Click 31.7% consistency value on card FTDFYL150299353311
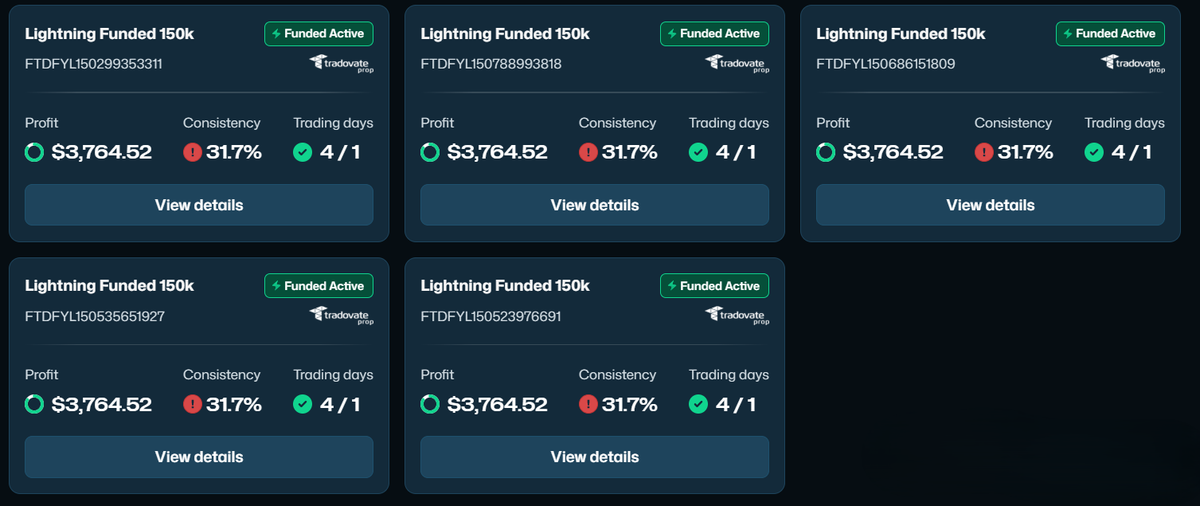Image resolution: width=1200 pixels, height=506 pixels. [234, 152]
